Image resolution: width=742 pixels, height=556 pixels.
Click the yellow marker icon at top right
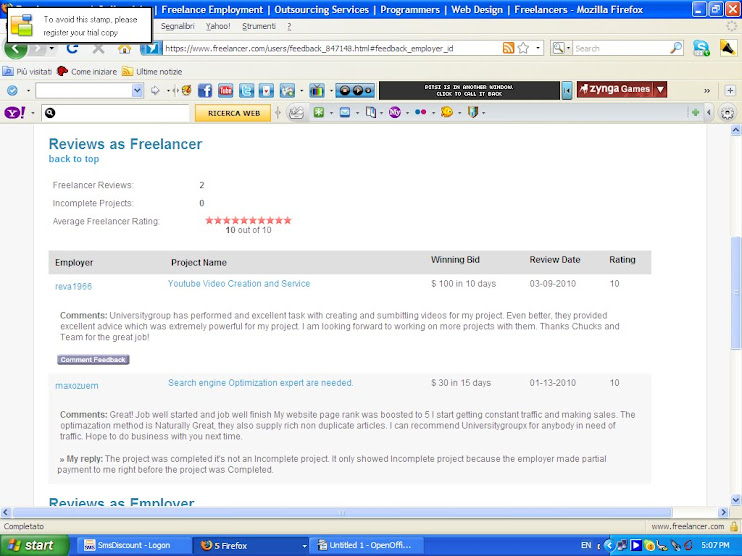tap(728, 48)
